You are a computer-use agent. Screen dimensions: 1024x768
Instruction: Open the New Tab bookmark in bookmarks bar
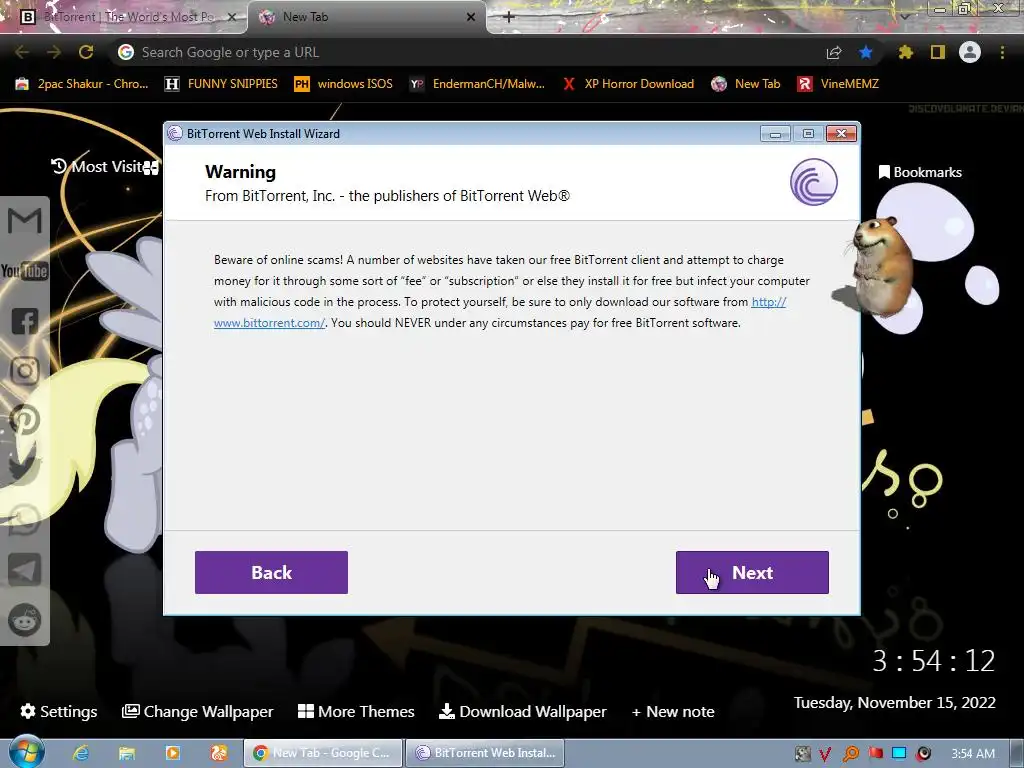click(x=746, y=84)
